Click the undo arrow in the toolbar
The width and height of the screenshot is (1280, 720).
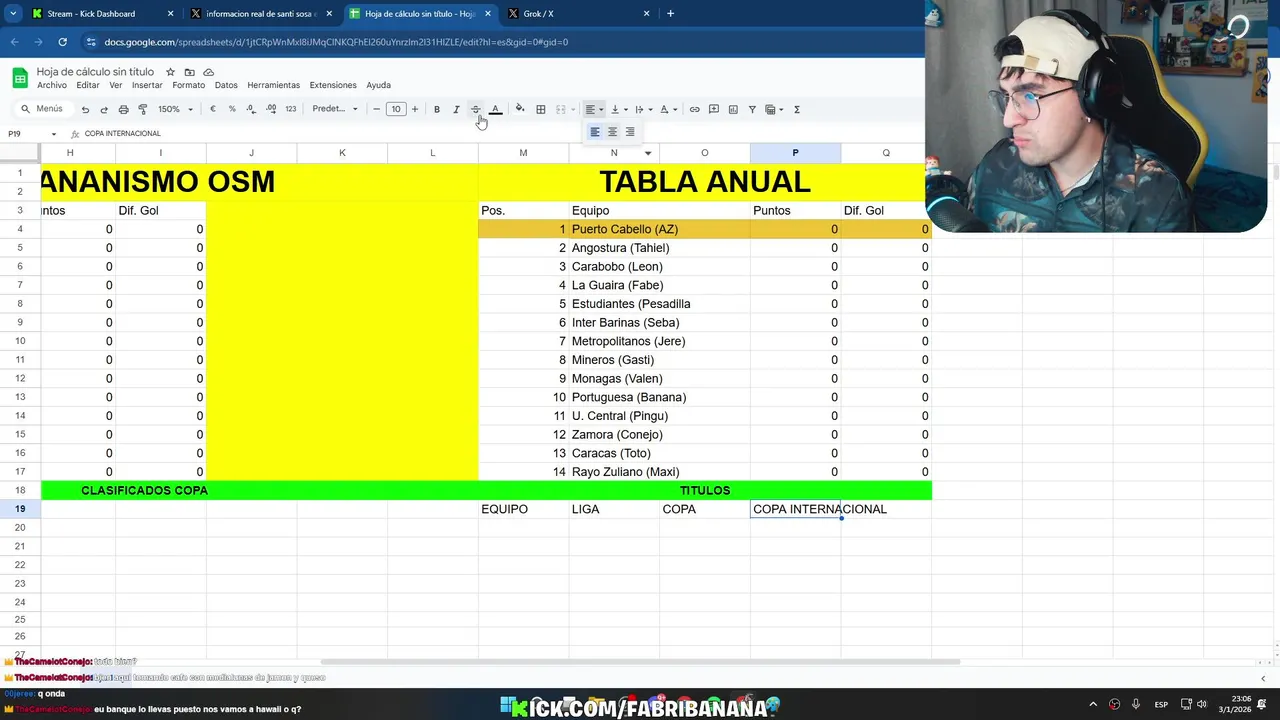pos(85,109)
